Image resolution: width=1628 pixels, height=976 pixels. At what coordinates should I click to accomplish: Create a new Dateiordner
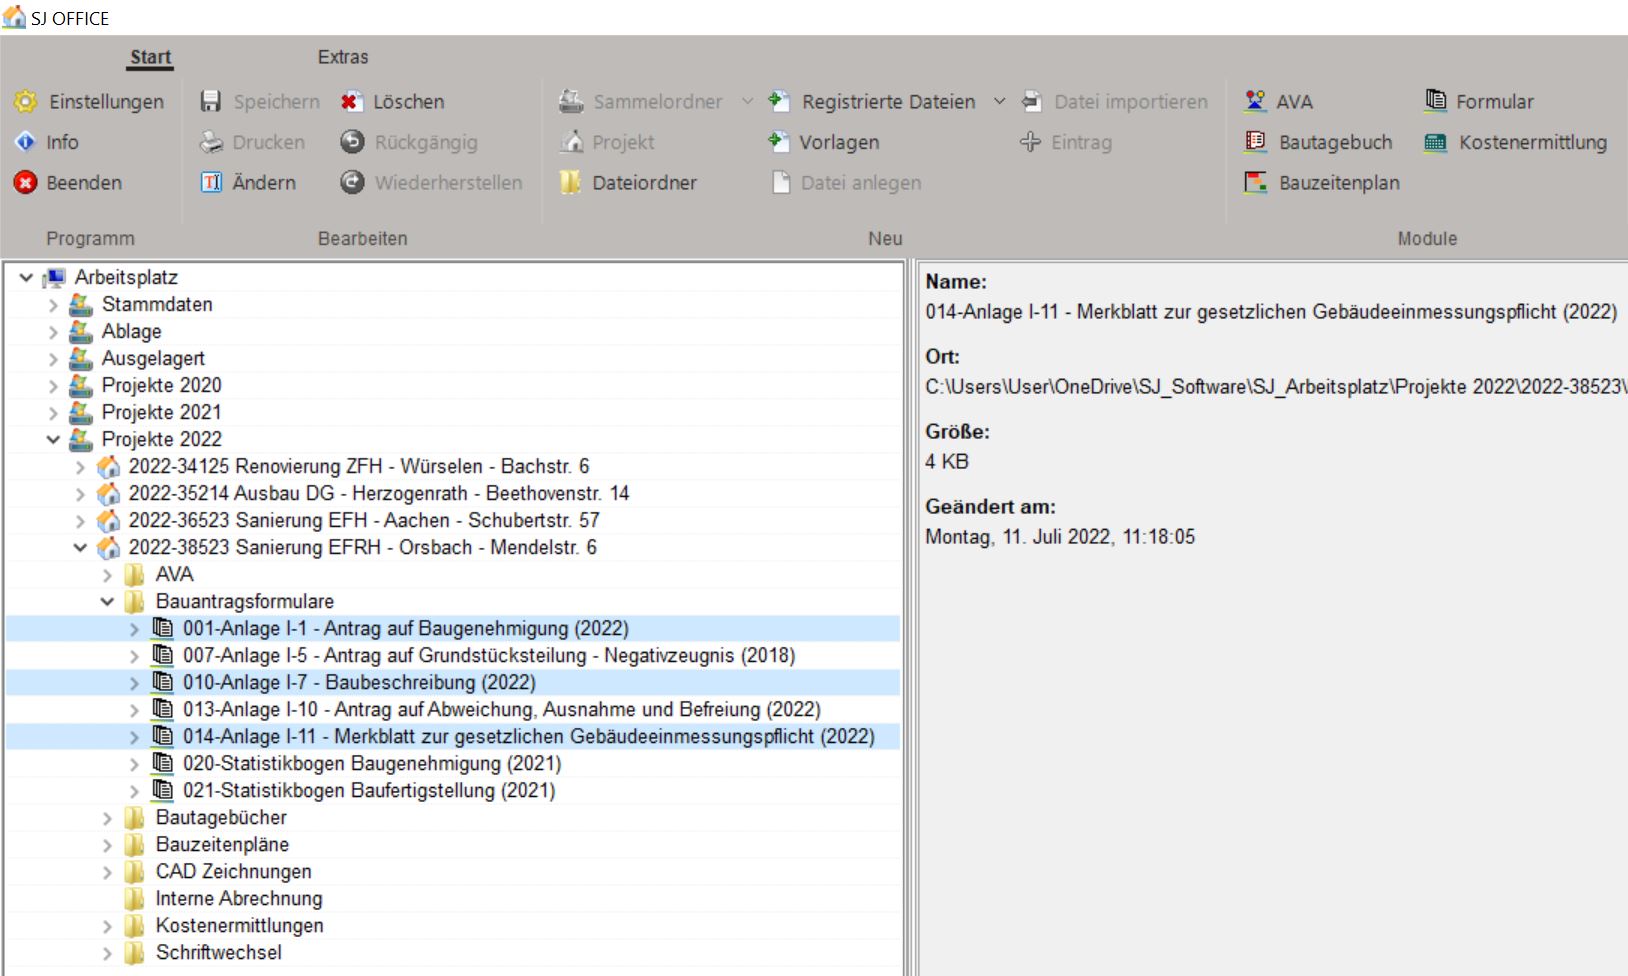(643, 183)
